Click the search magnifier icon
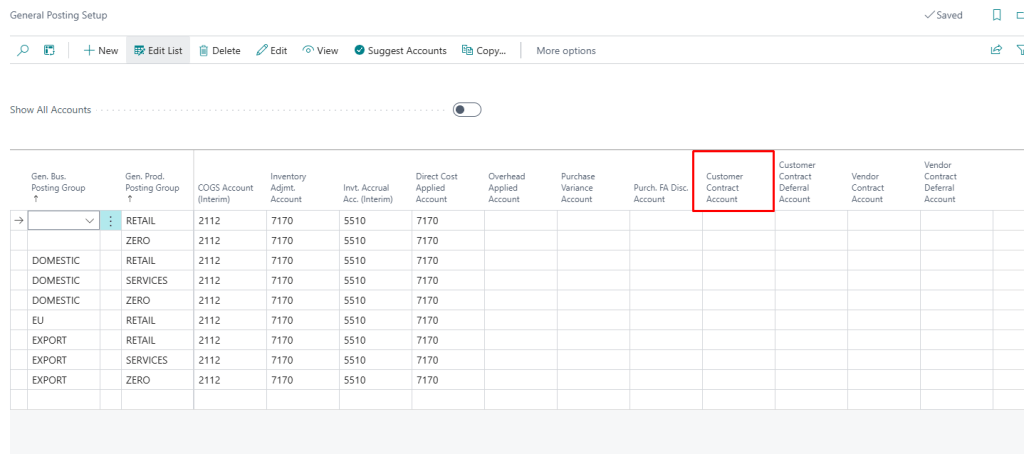Image resolution: width=1024 pixels, height=454 pixels. click(x=24, y=50)
